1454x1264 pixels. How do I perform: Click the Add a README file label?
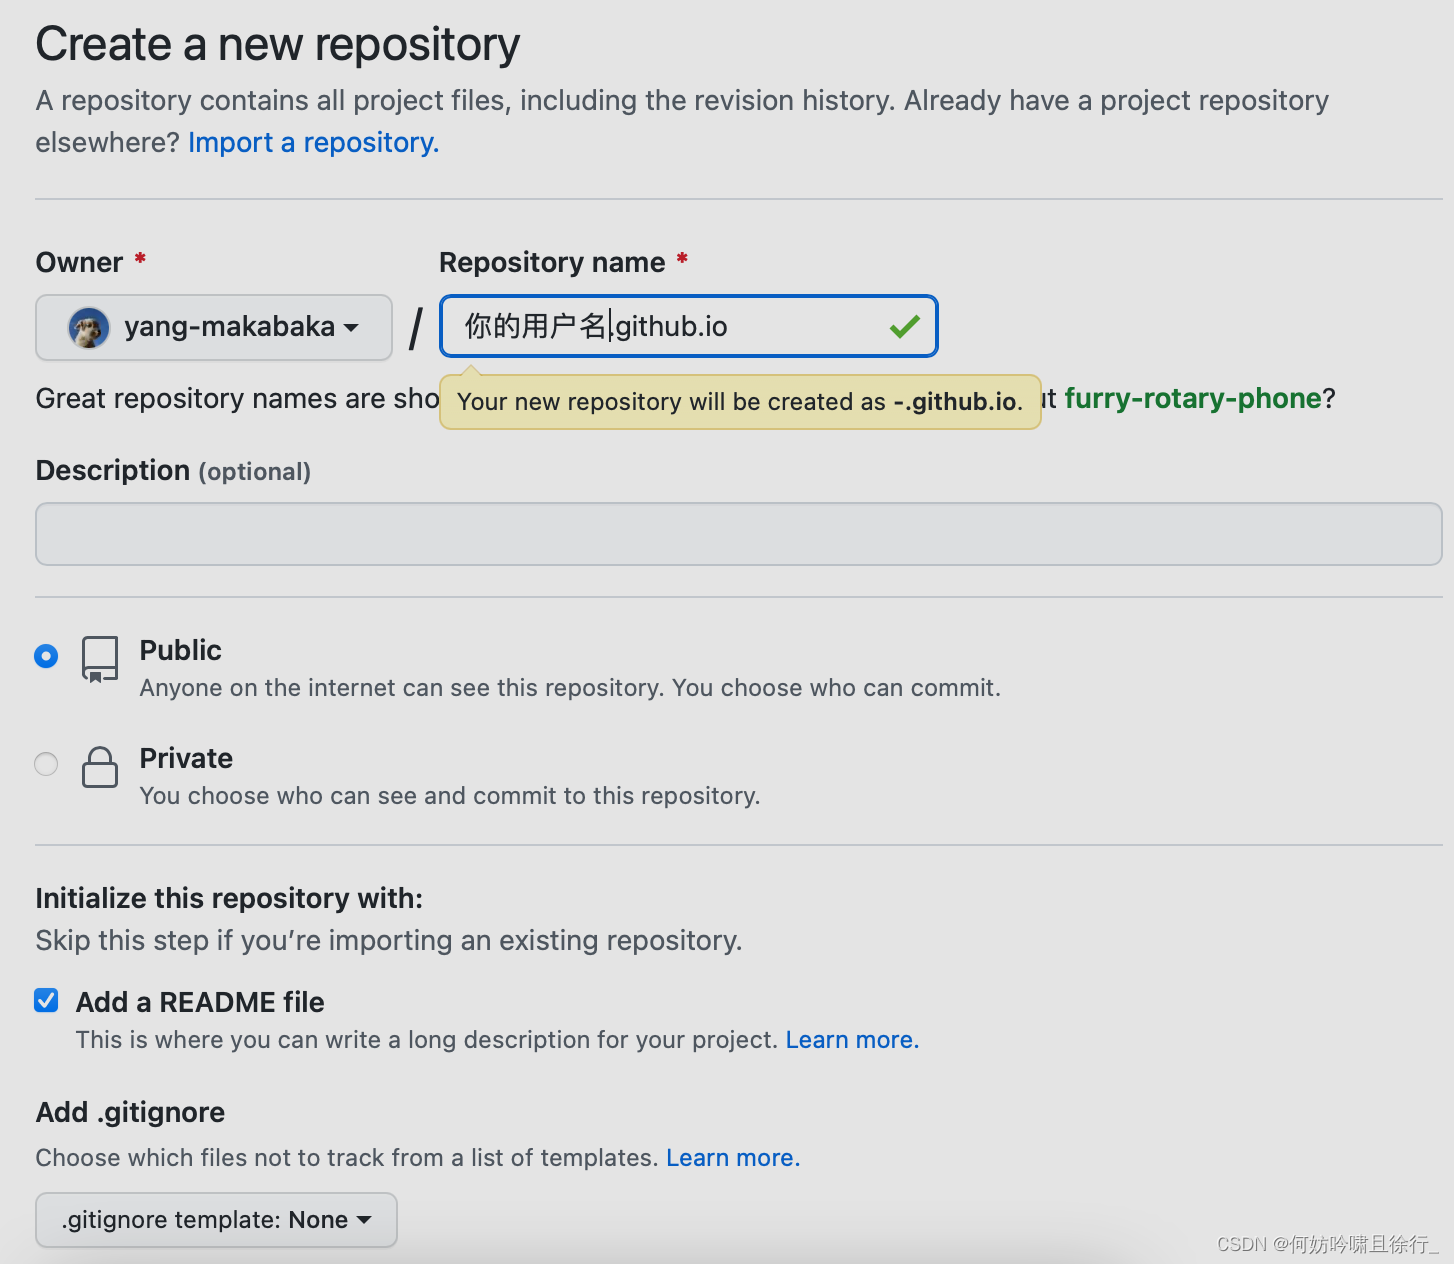(x=200, y=1002)
